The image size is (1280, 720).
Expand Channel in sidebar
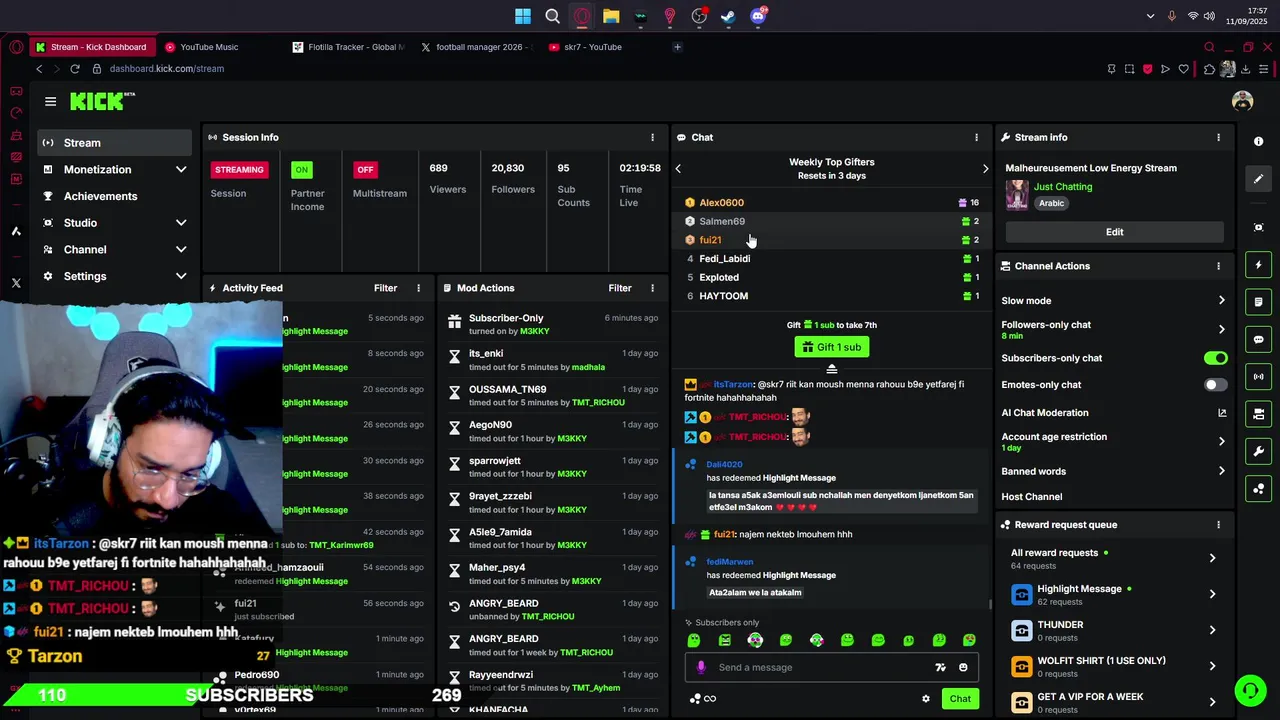click(x=181, y=250)
